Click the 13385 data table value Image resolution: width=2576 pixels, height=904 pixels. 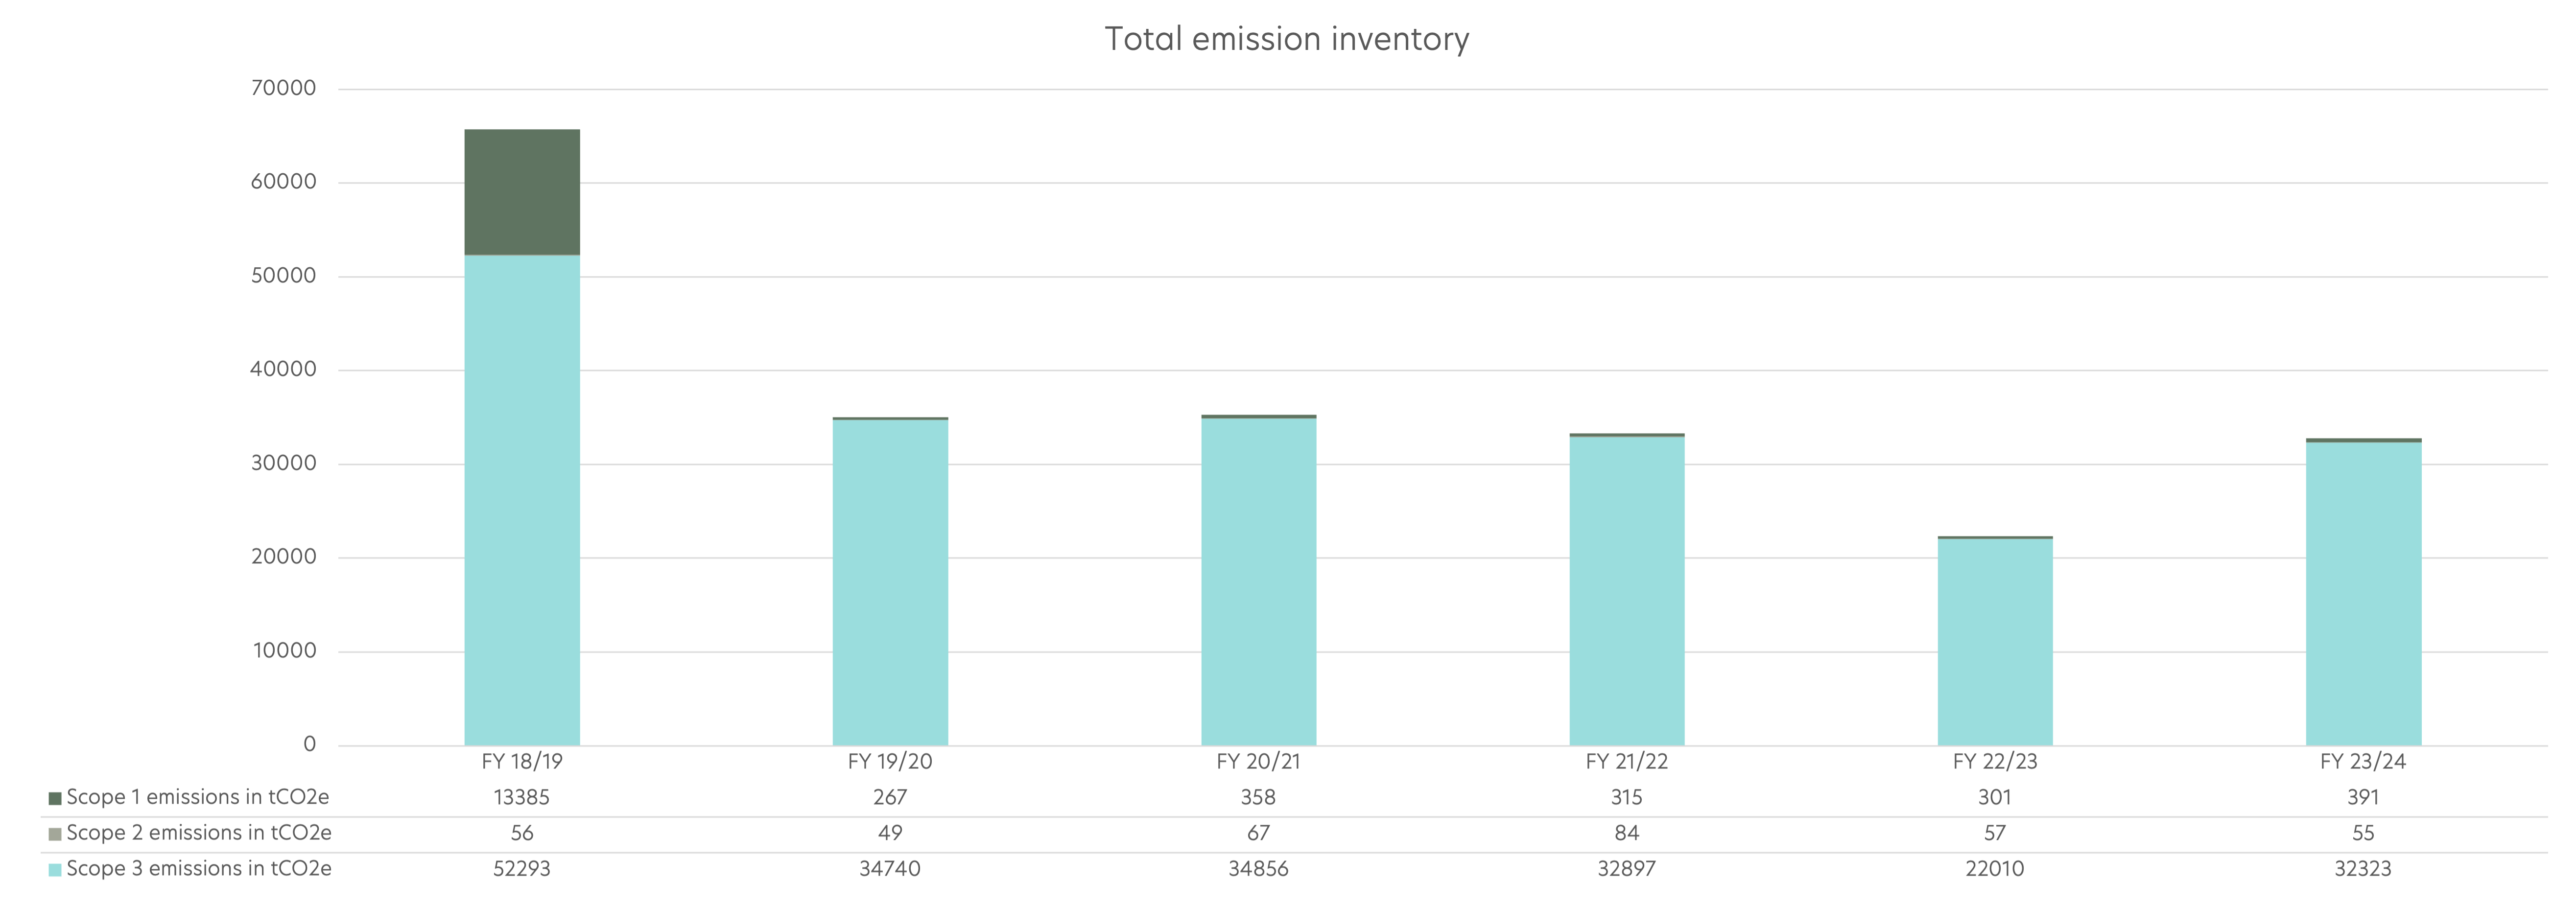(522, 798)
